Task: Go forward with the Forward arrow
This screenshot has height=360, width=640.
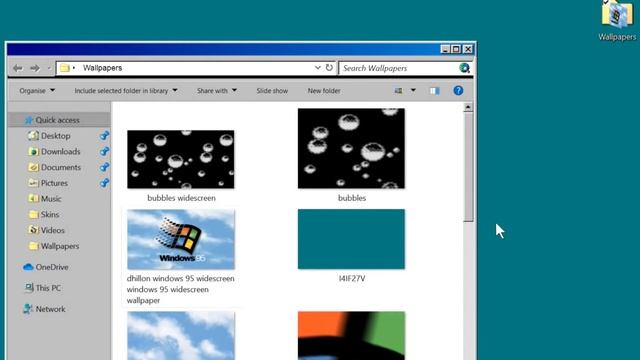Action: click(35, 68)
